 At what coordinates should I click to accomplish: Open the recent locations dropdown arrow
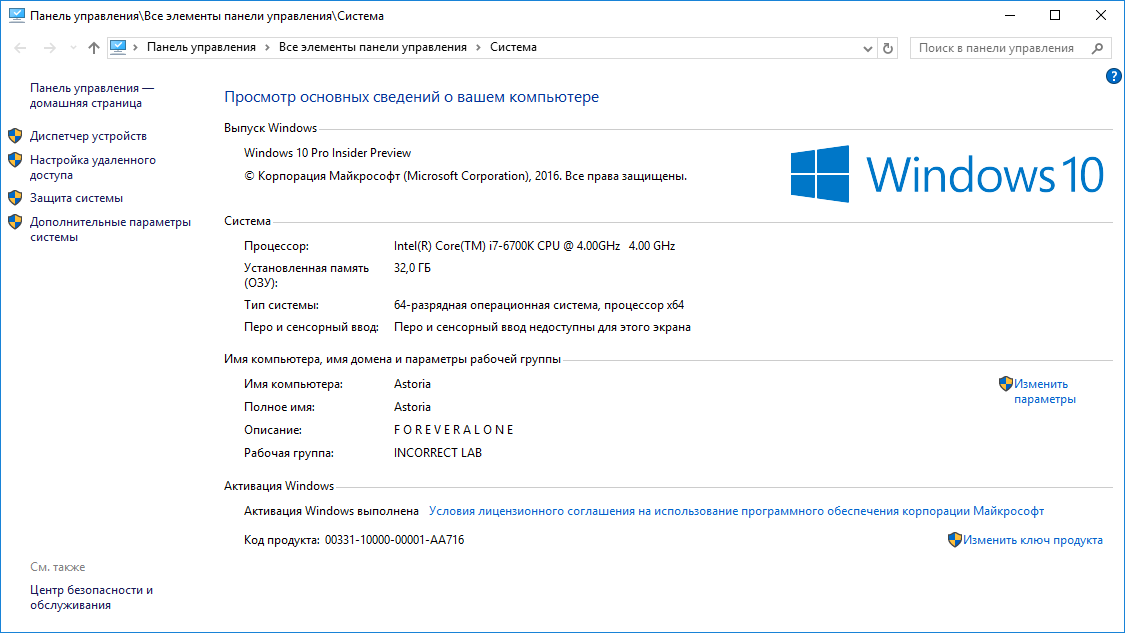tap(73, 48)
